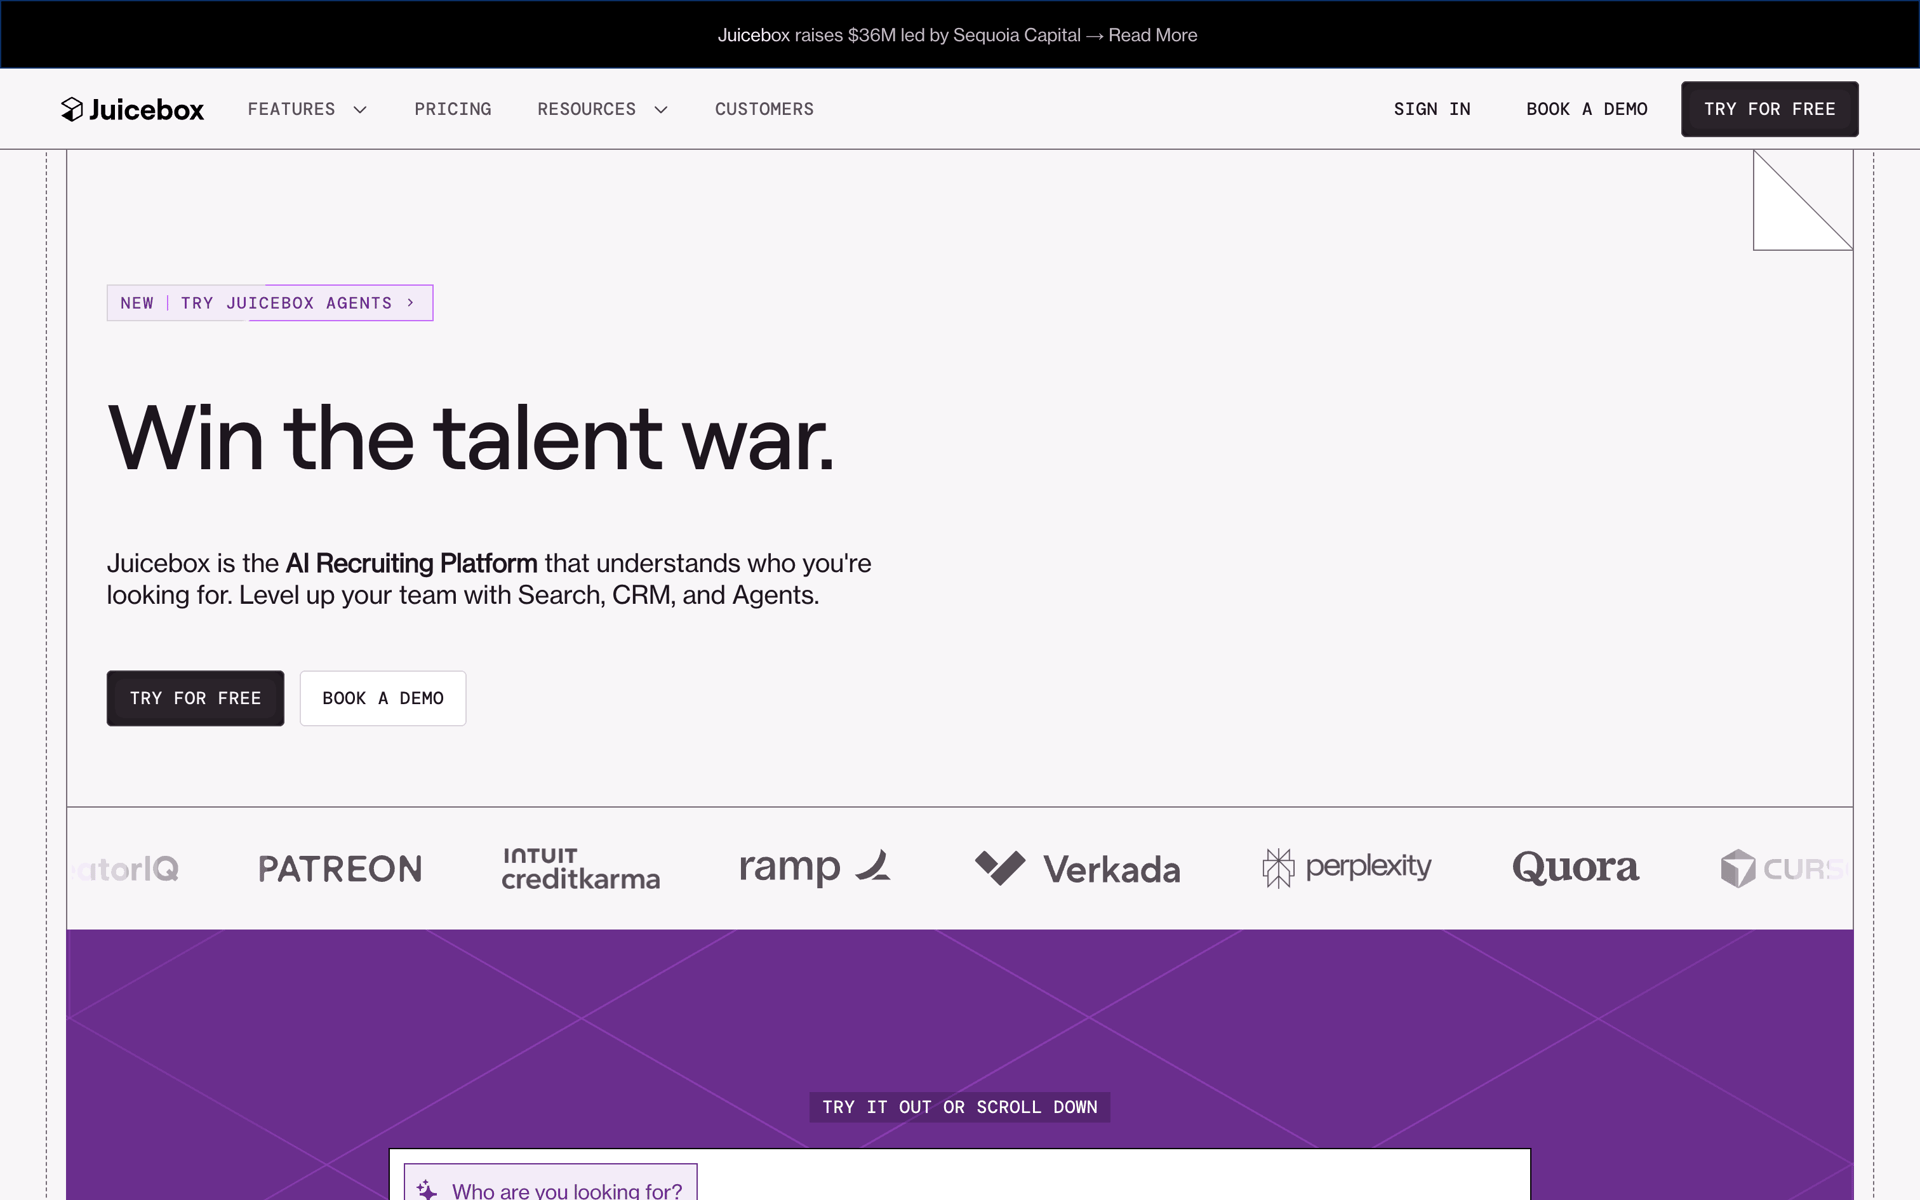Open the Sequoia funding Read More banner
Image resolution: width=1920 pixels, height=1200 pixels.
pos(957,35)
